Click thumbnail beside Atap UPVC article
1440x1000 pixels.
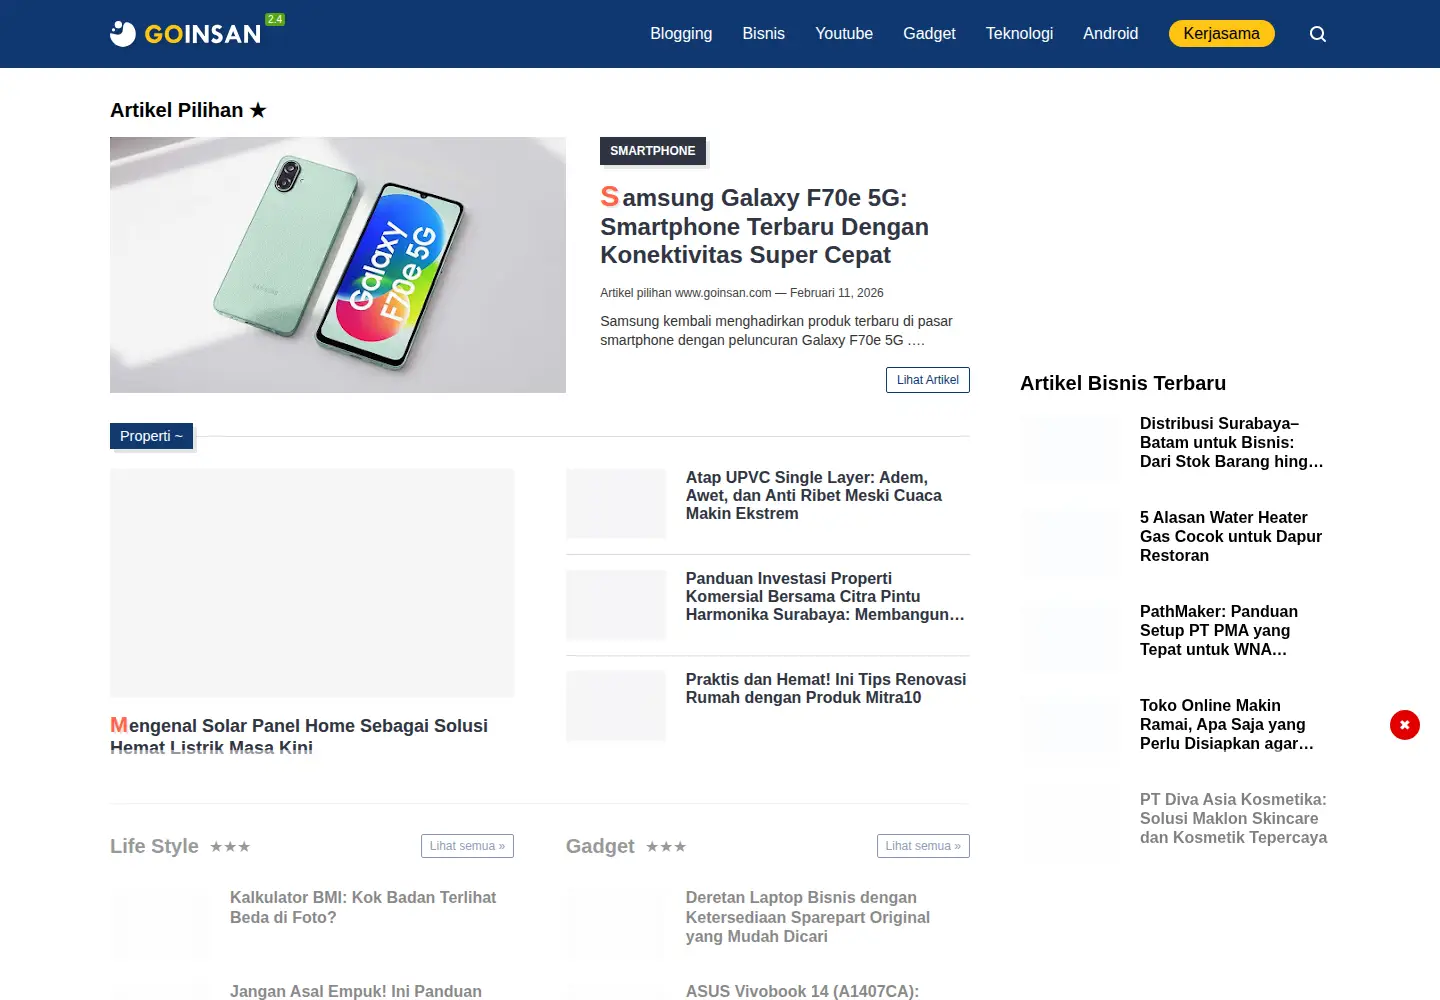tap(616, 504)
